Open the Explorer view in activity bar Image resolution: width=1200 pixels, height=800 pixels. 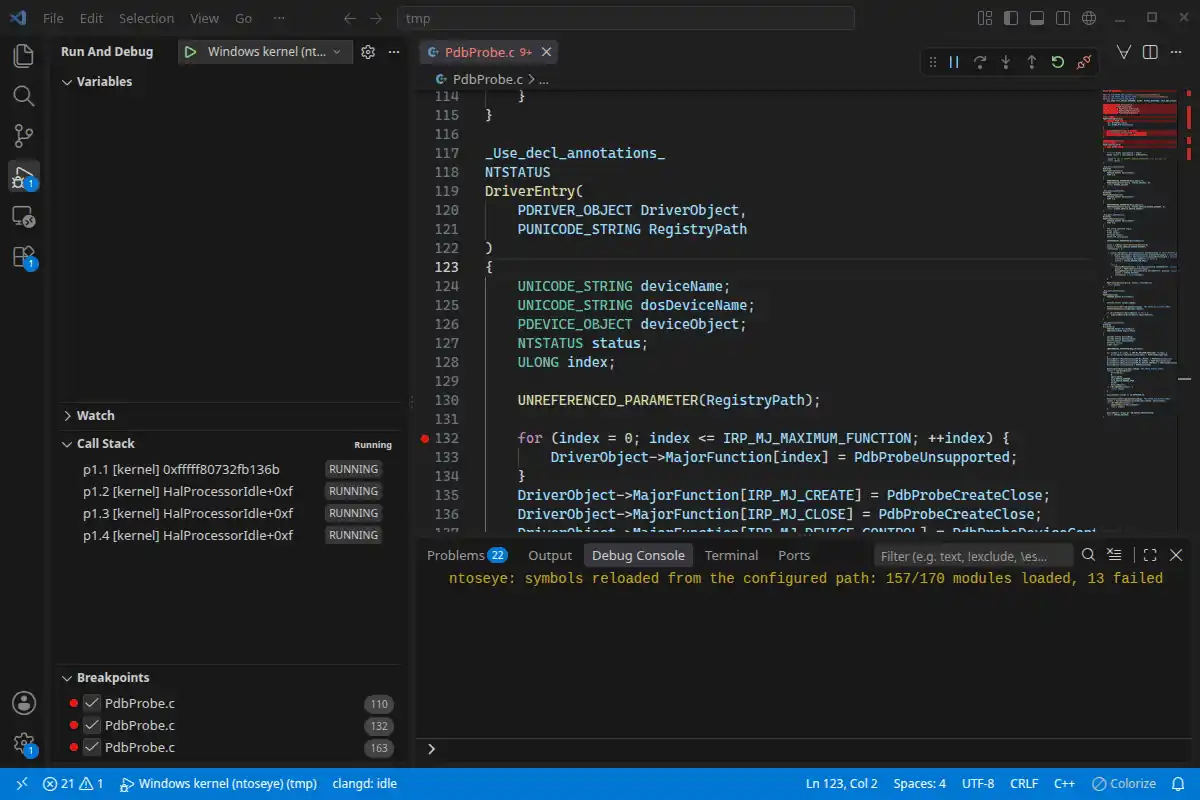coord(24,55)
